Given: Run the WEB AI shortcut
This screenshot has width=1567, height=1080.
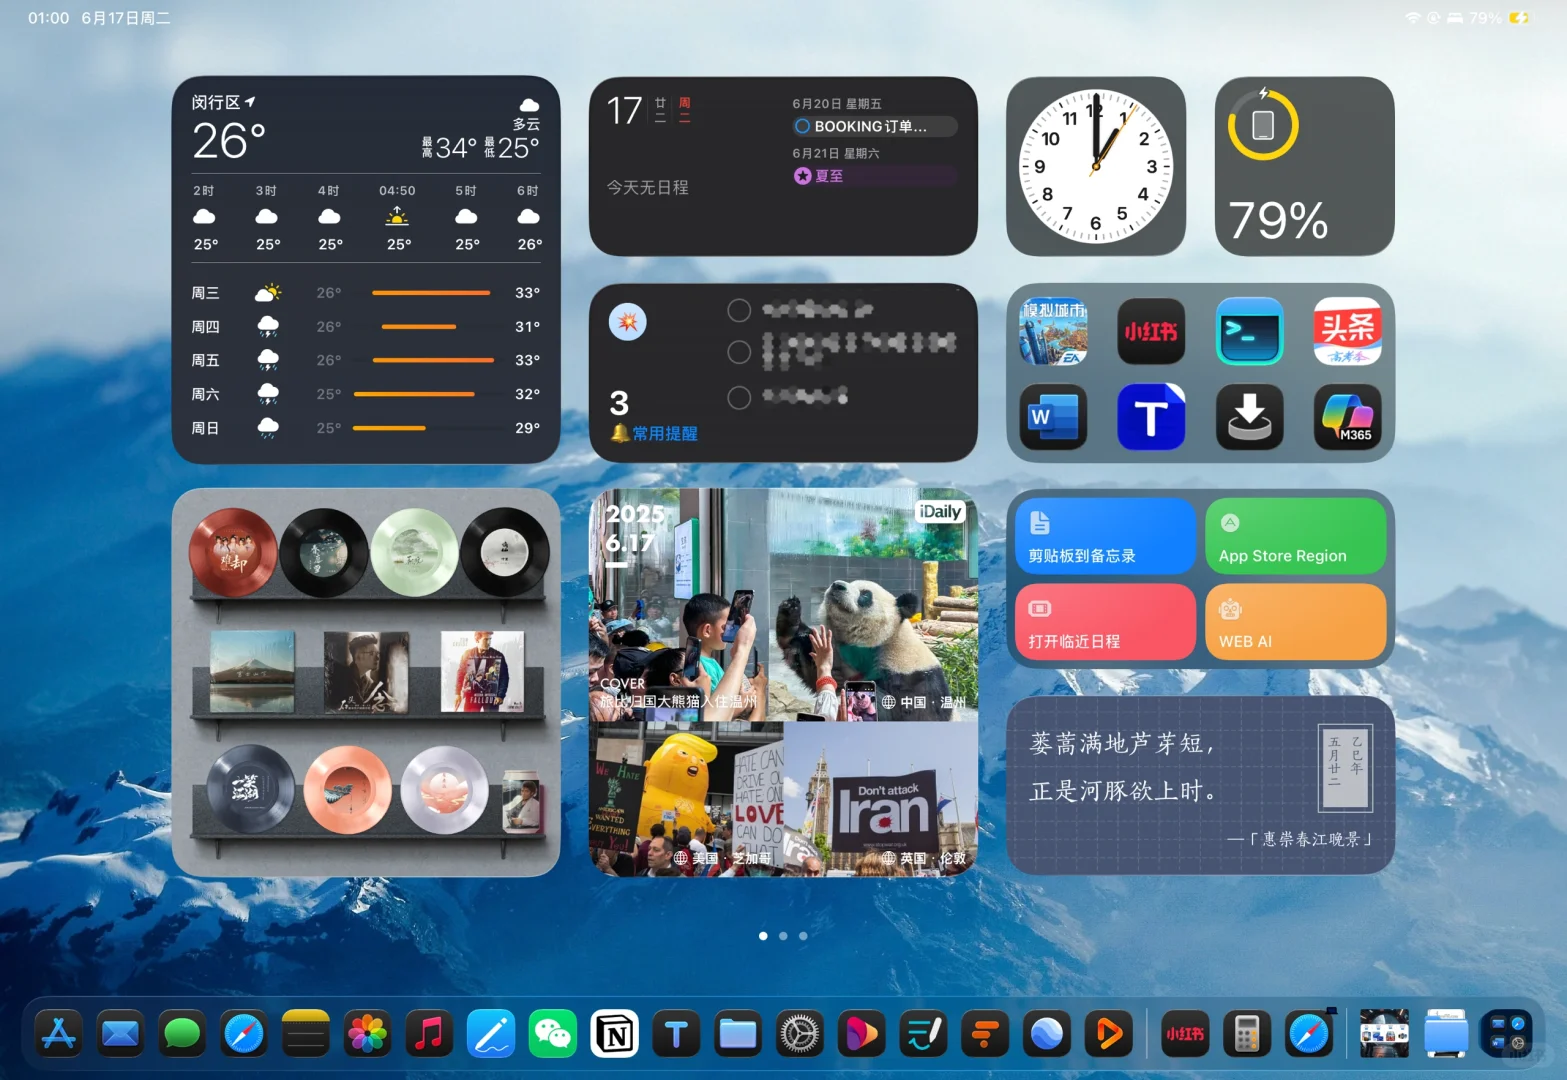Looking at the screenshot, I should (1296, 621).
